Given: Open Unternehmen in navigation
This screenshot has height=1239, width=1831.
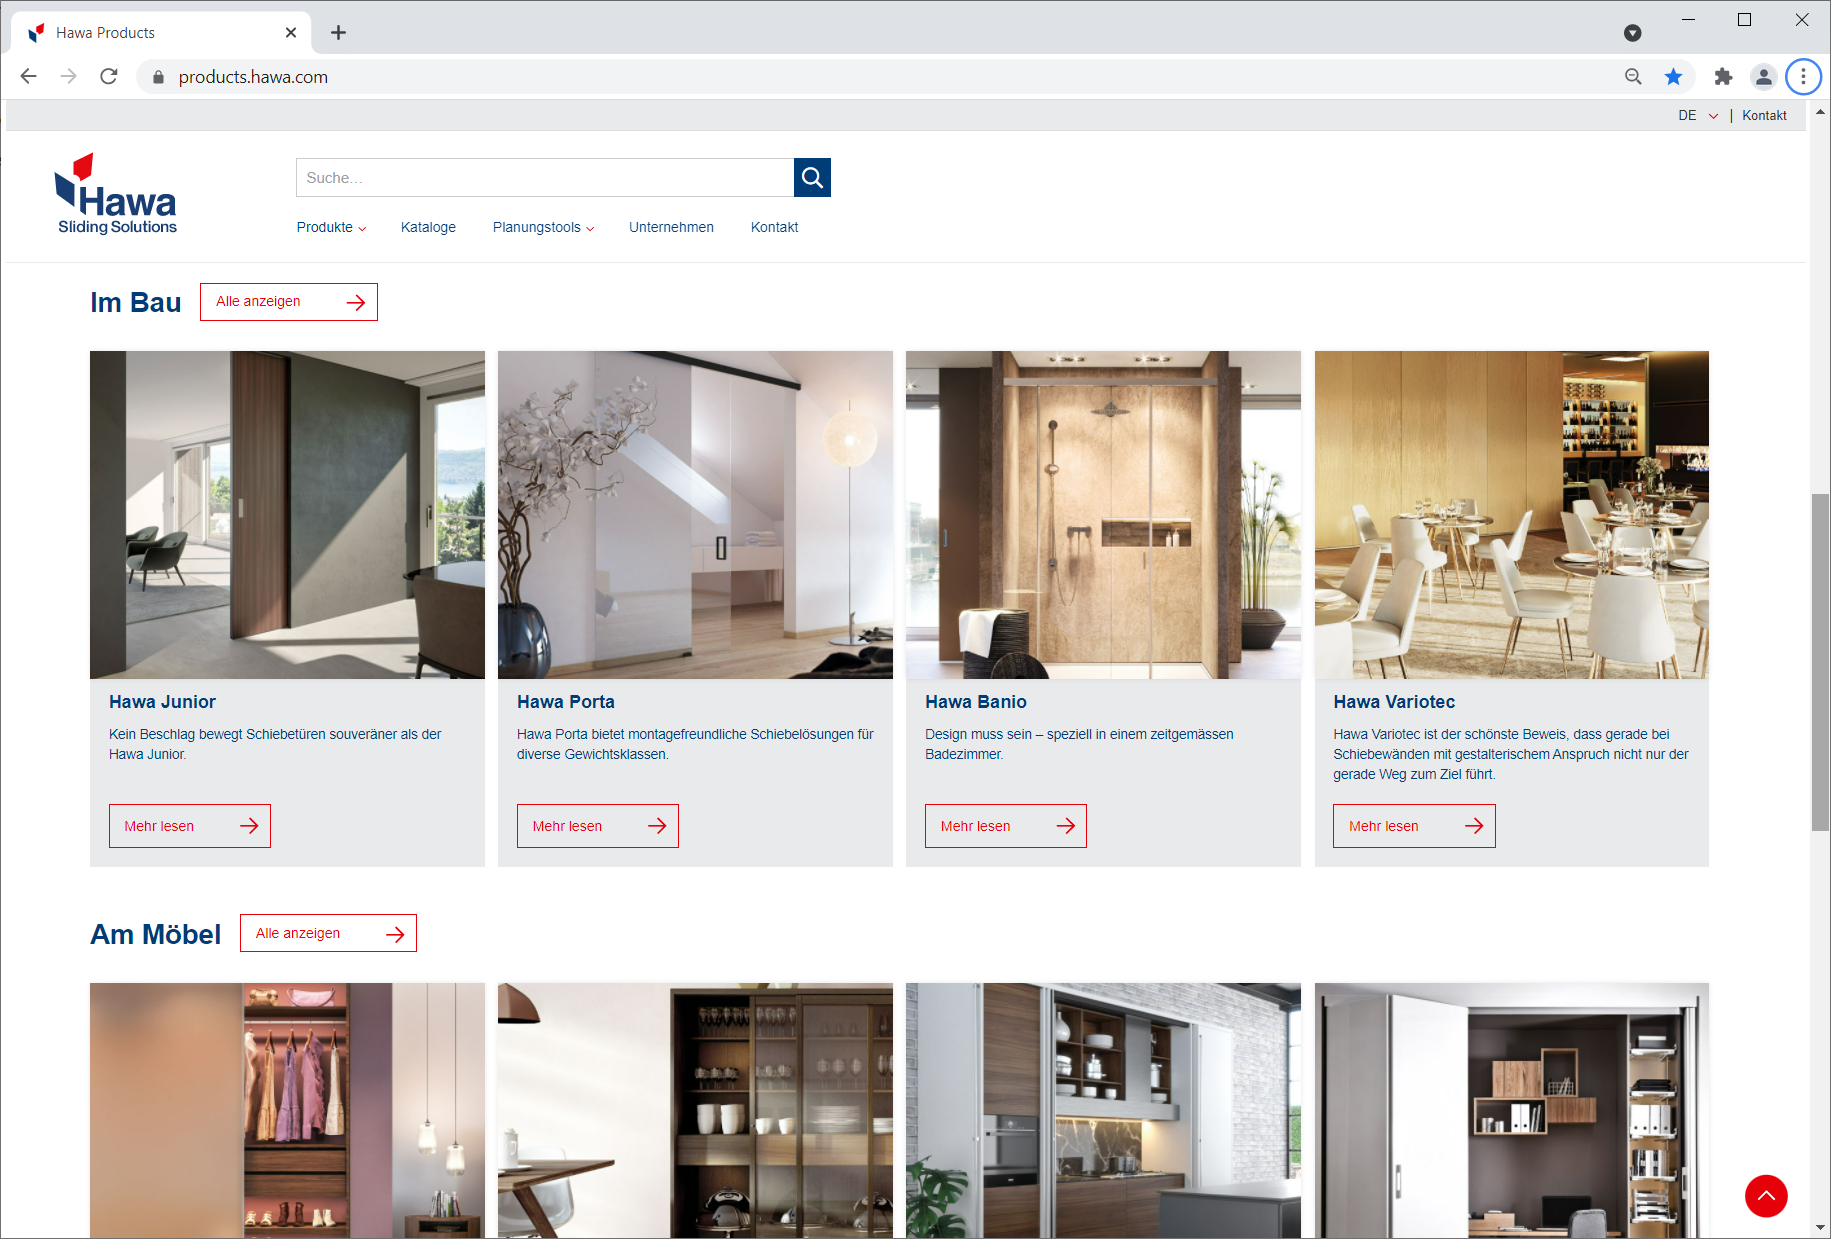Looking at the screenshot, I should tap(671, 228).
